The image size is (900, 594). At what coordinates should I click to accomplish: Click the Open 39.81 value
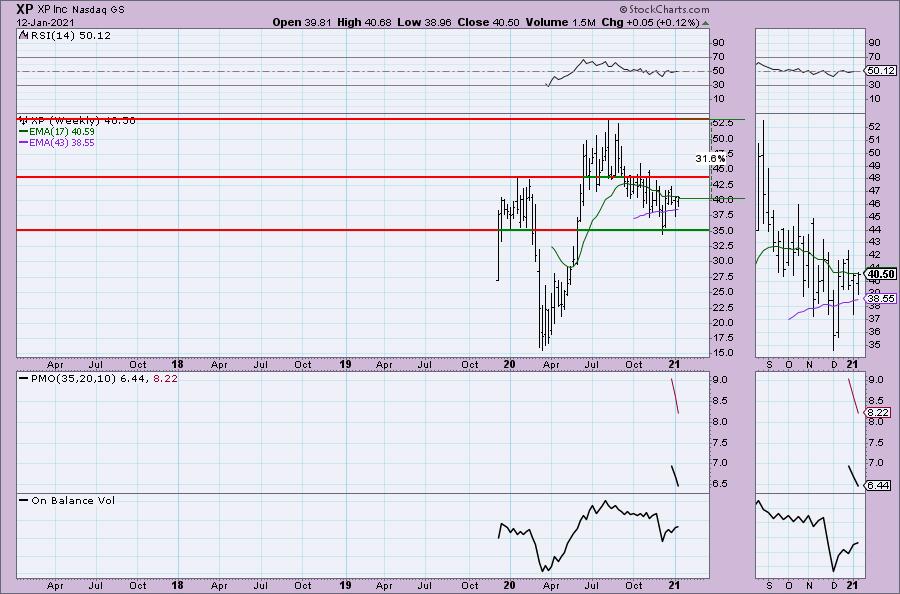pyautogui.click(x=301, y=22)
